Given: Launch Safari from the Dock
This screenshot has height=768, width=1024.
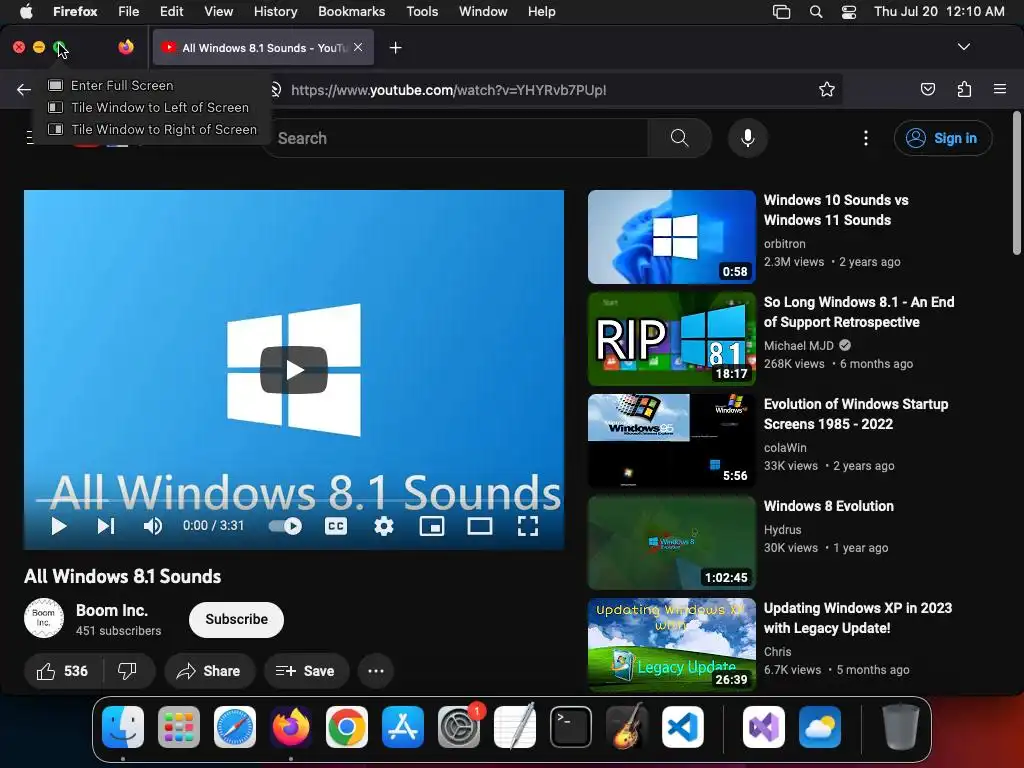Looking at the screenshot, I should [235, 727].
